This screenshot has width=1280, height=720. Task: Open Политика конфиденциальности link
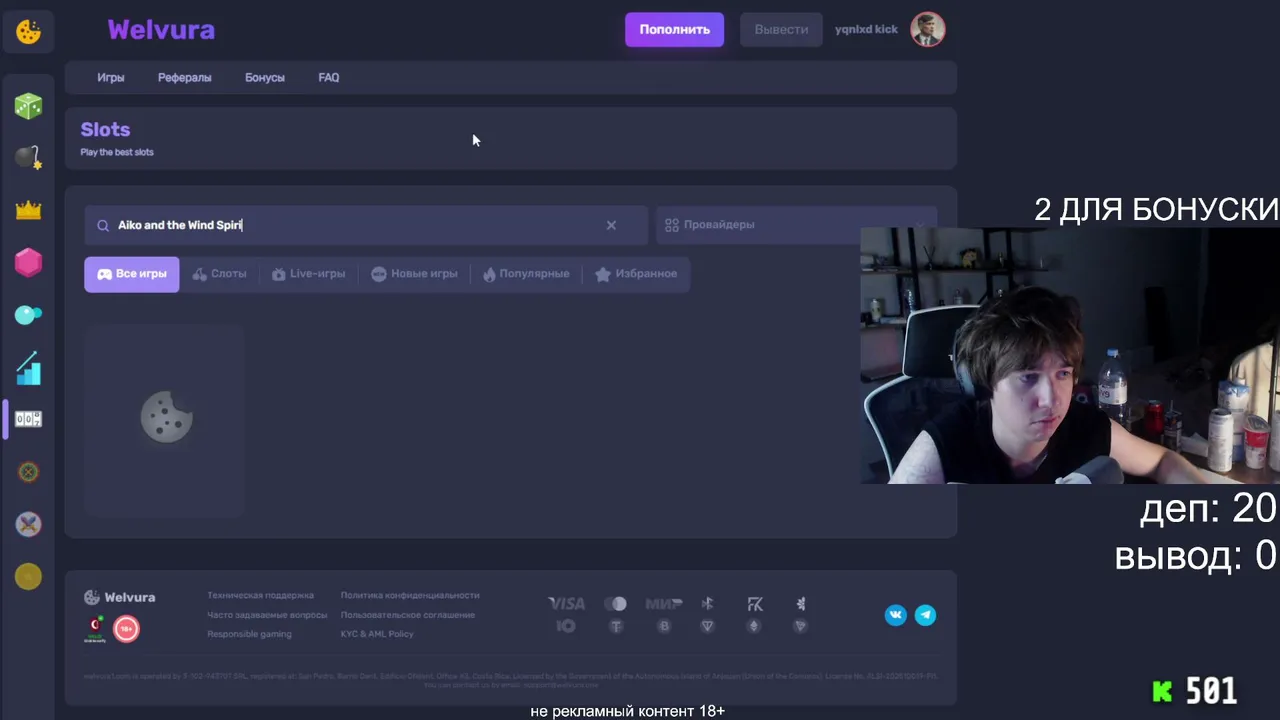pyautogui.click(x=410, y=596)
